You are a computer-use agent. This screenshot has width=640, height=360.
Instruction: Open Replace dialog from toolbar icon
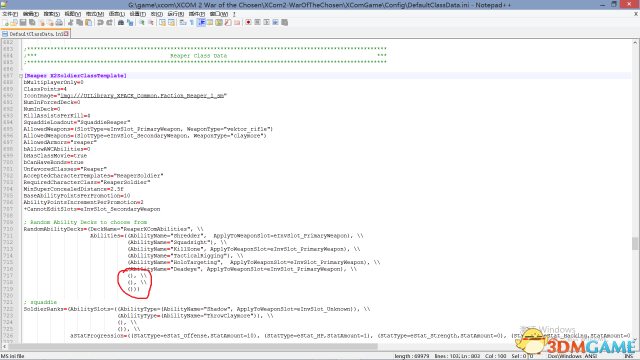pyautogui.click(x=130, y=23)
